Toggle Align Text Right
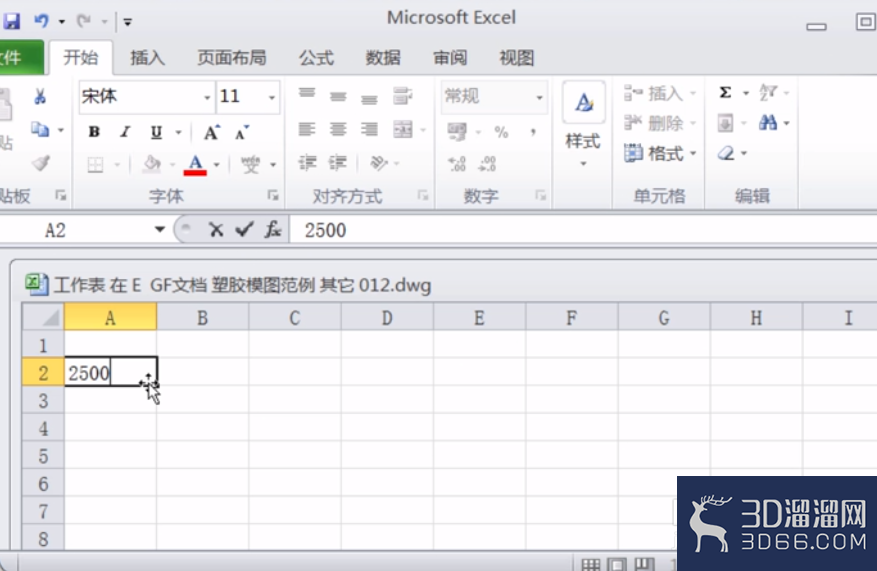Viewport: 877px width, 571px height. (369, 130)
